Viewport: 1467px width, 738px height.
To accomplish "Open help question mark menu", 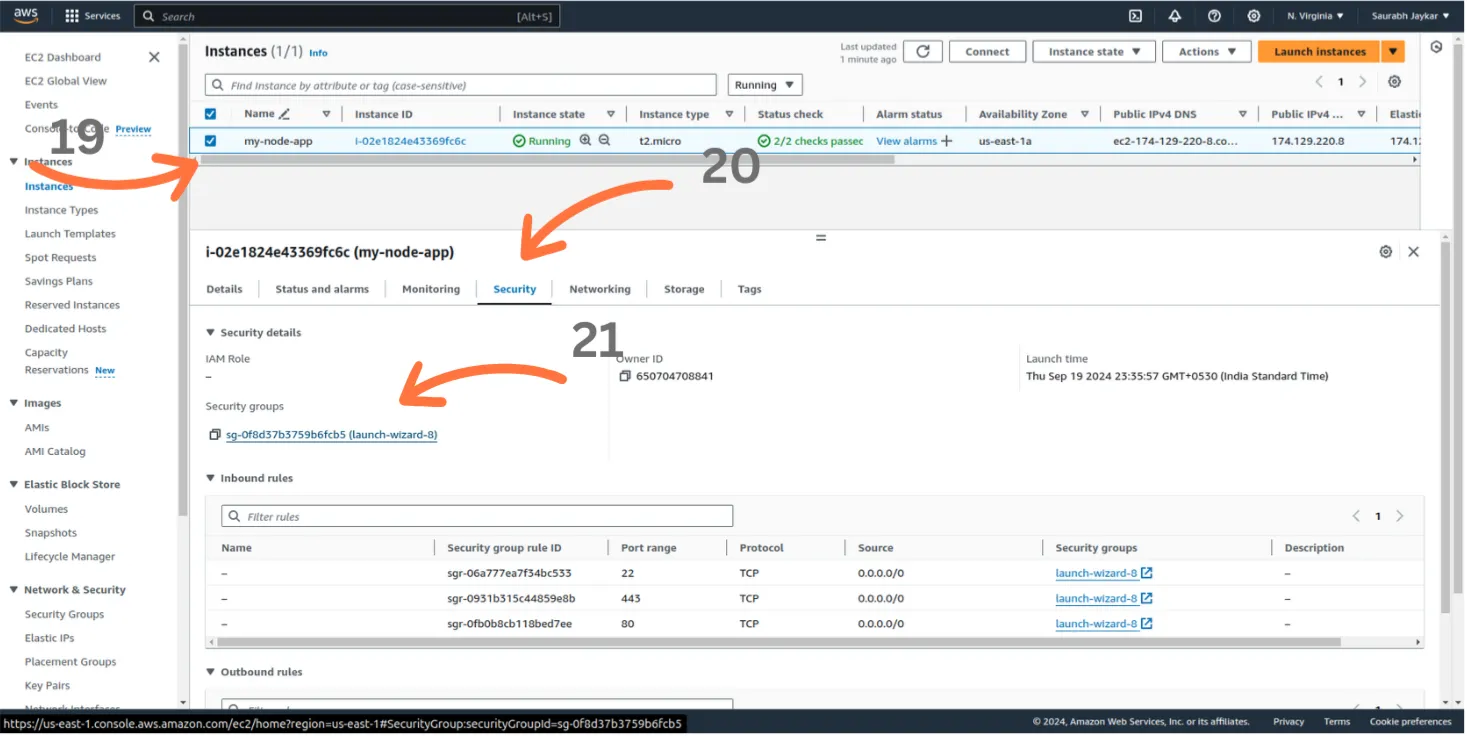I will pos(1214,16).
